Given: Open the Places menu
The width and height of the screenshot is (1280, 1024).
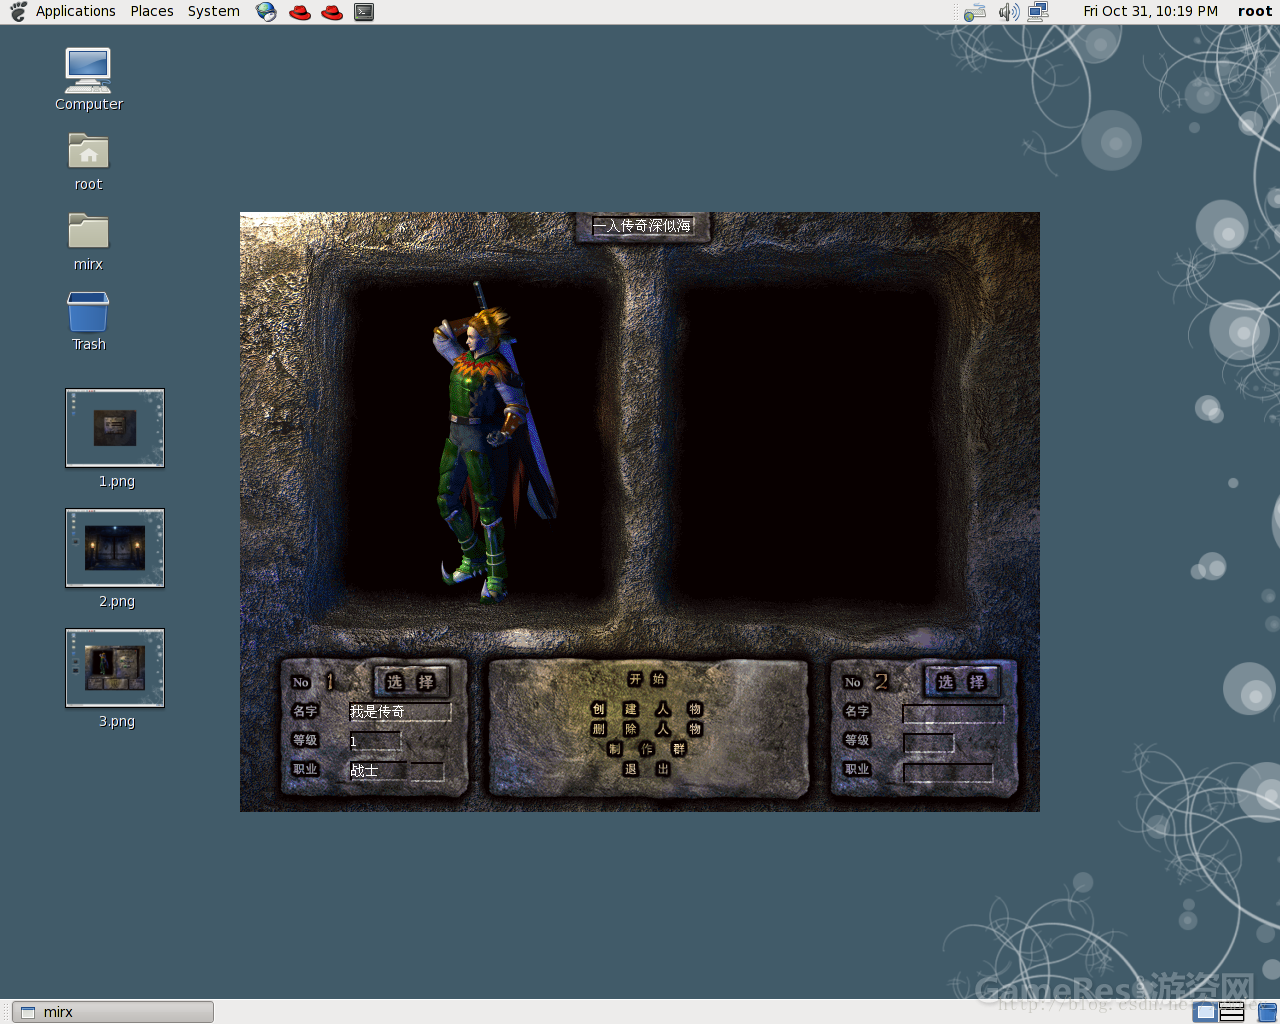Looking at the screenshot, I should 152,11.
